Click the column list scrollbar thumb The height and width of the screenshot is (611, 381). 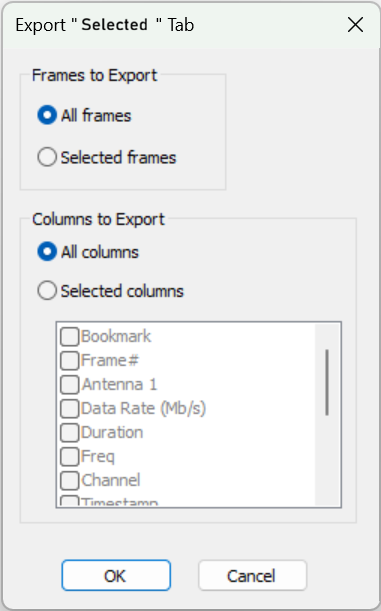pos(327,382)
